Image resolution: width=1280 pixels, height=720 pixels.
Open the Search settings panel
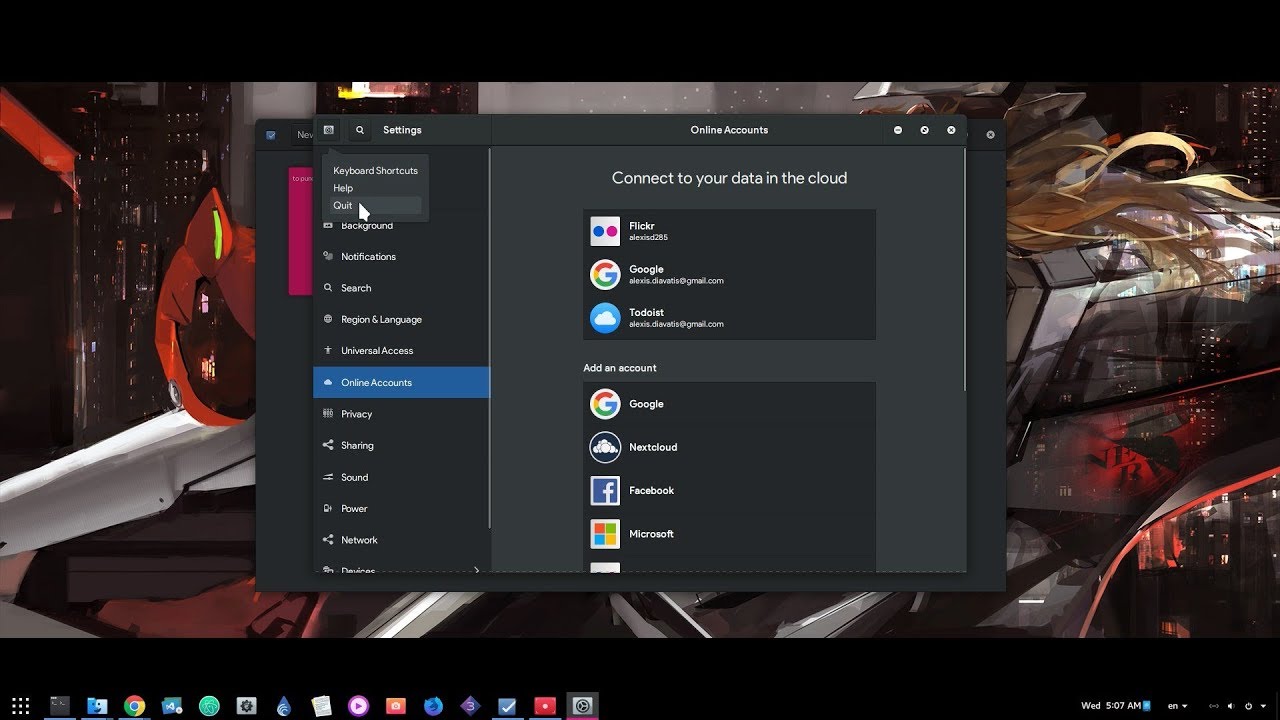click(x=401, y=288)
